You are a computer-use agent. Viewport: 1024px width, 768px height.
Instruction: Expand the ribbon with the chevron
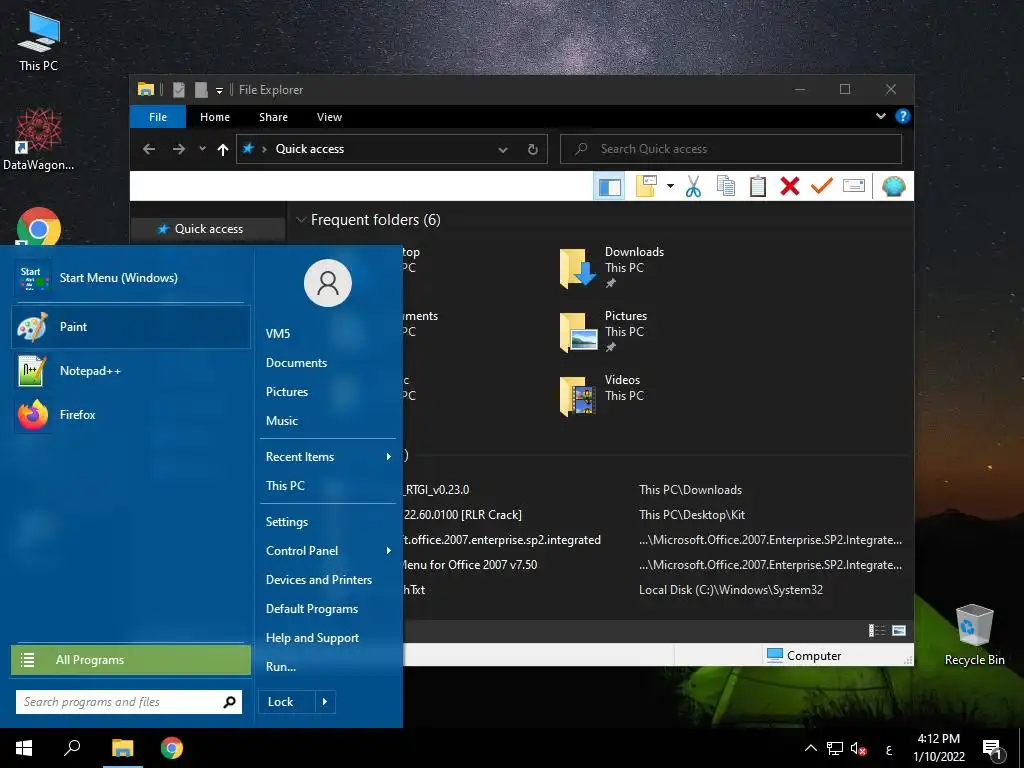tap(881, 116)
